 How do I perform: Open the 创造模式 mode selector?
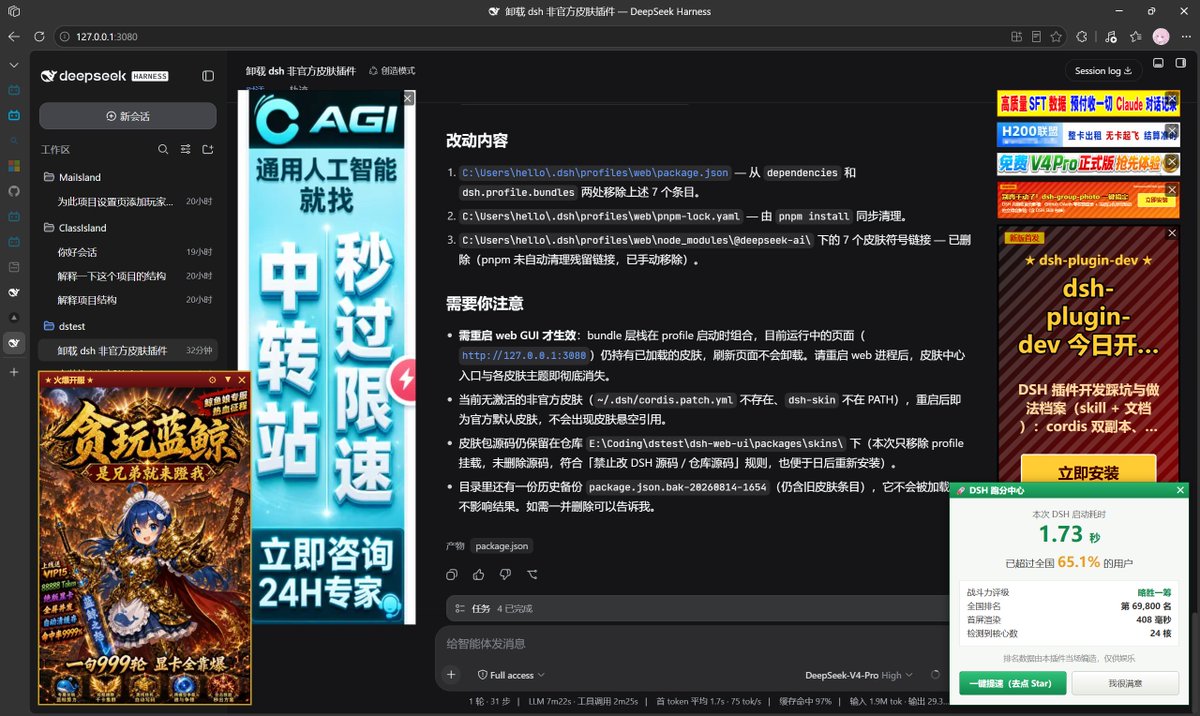point(392,71)
